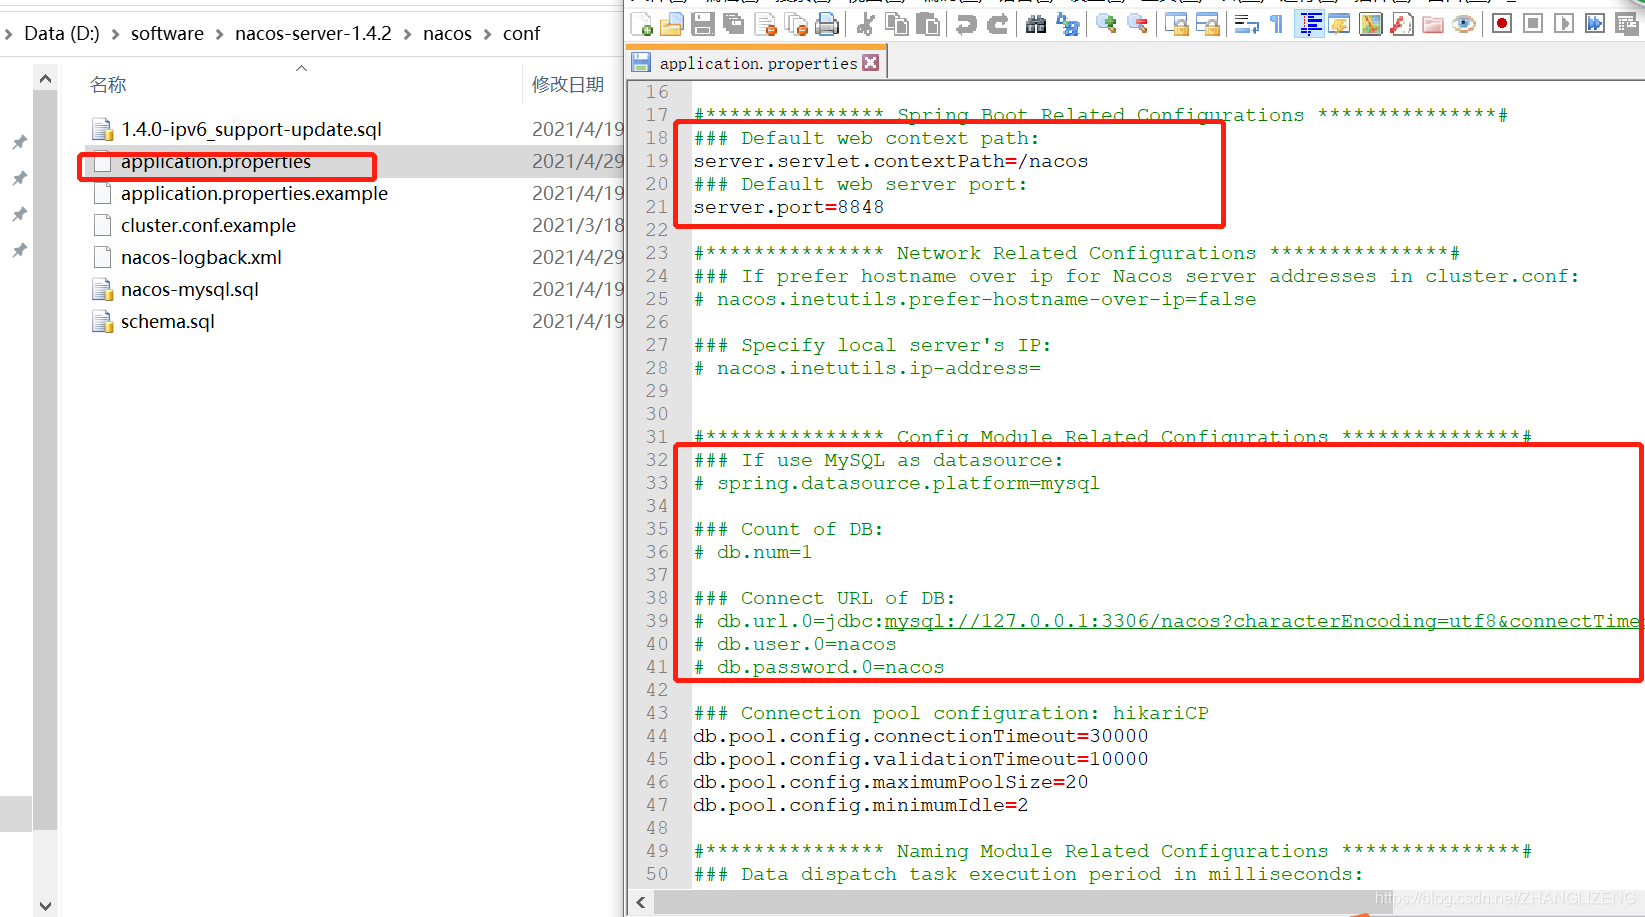Image resolution: width=1645 pixels, height=917 pixels.
Task: Toggle synchronized vertical scrolling
Action: [x=1176, y=24]
